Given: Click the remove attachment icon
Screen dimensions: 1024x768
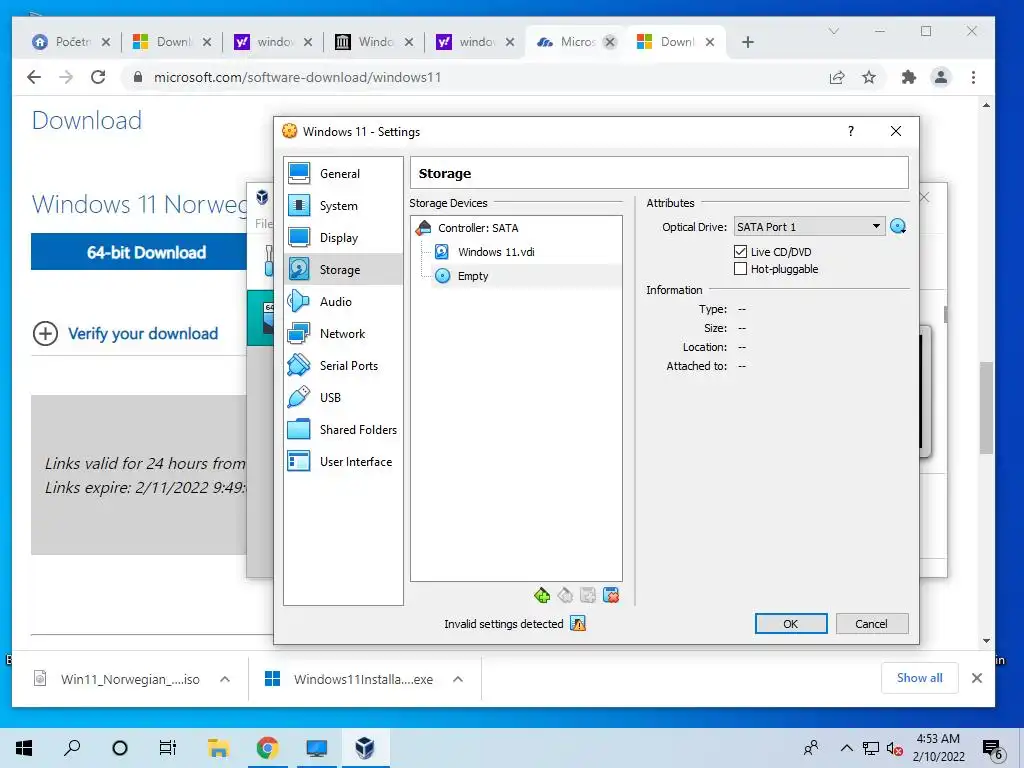Looking at the screenshot, I should point(611,595).
